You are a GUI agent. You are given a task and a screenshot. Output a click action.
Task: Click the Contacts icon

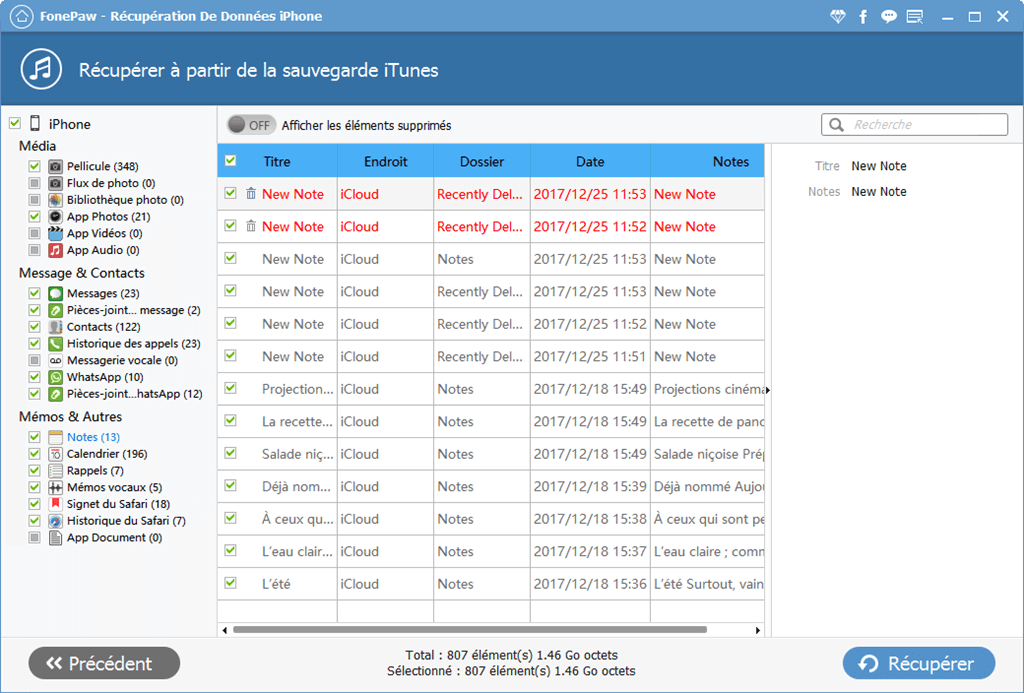click(56, 327)
